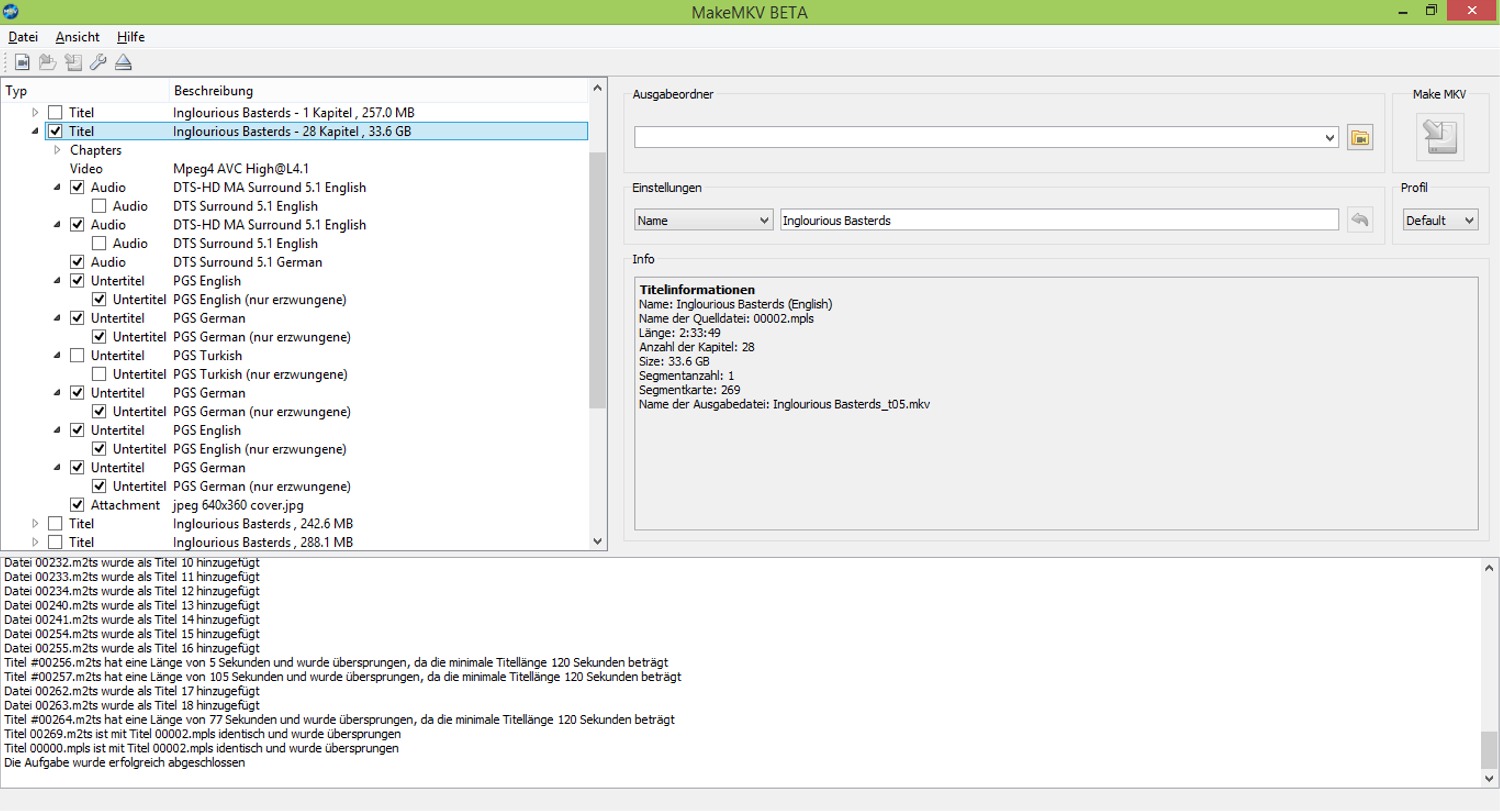
Task: Enable the PGS Turkish subtitle checkbox
Action: click(77, 355)
